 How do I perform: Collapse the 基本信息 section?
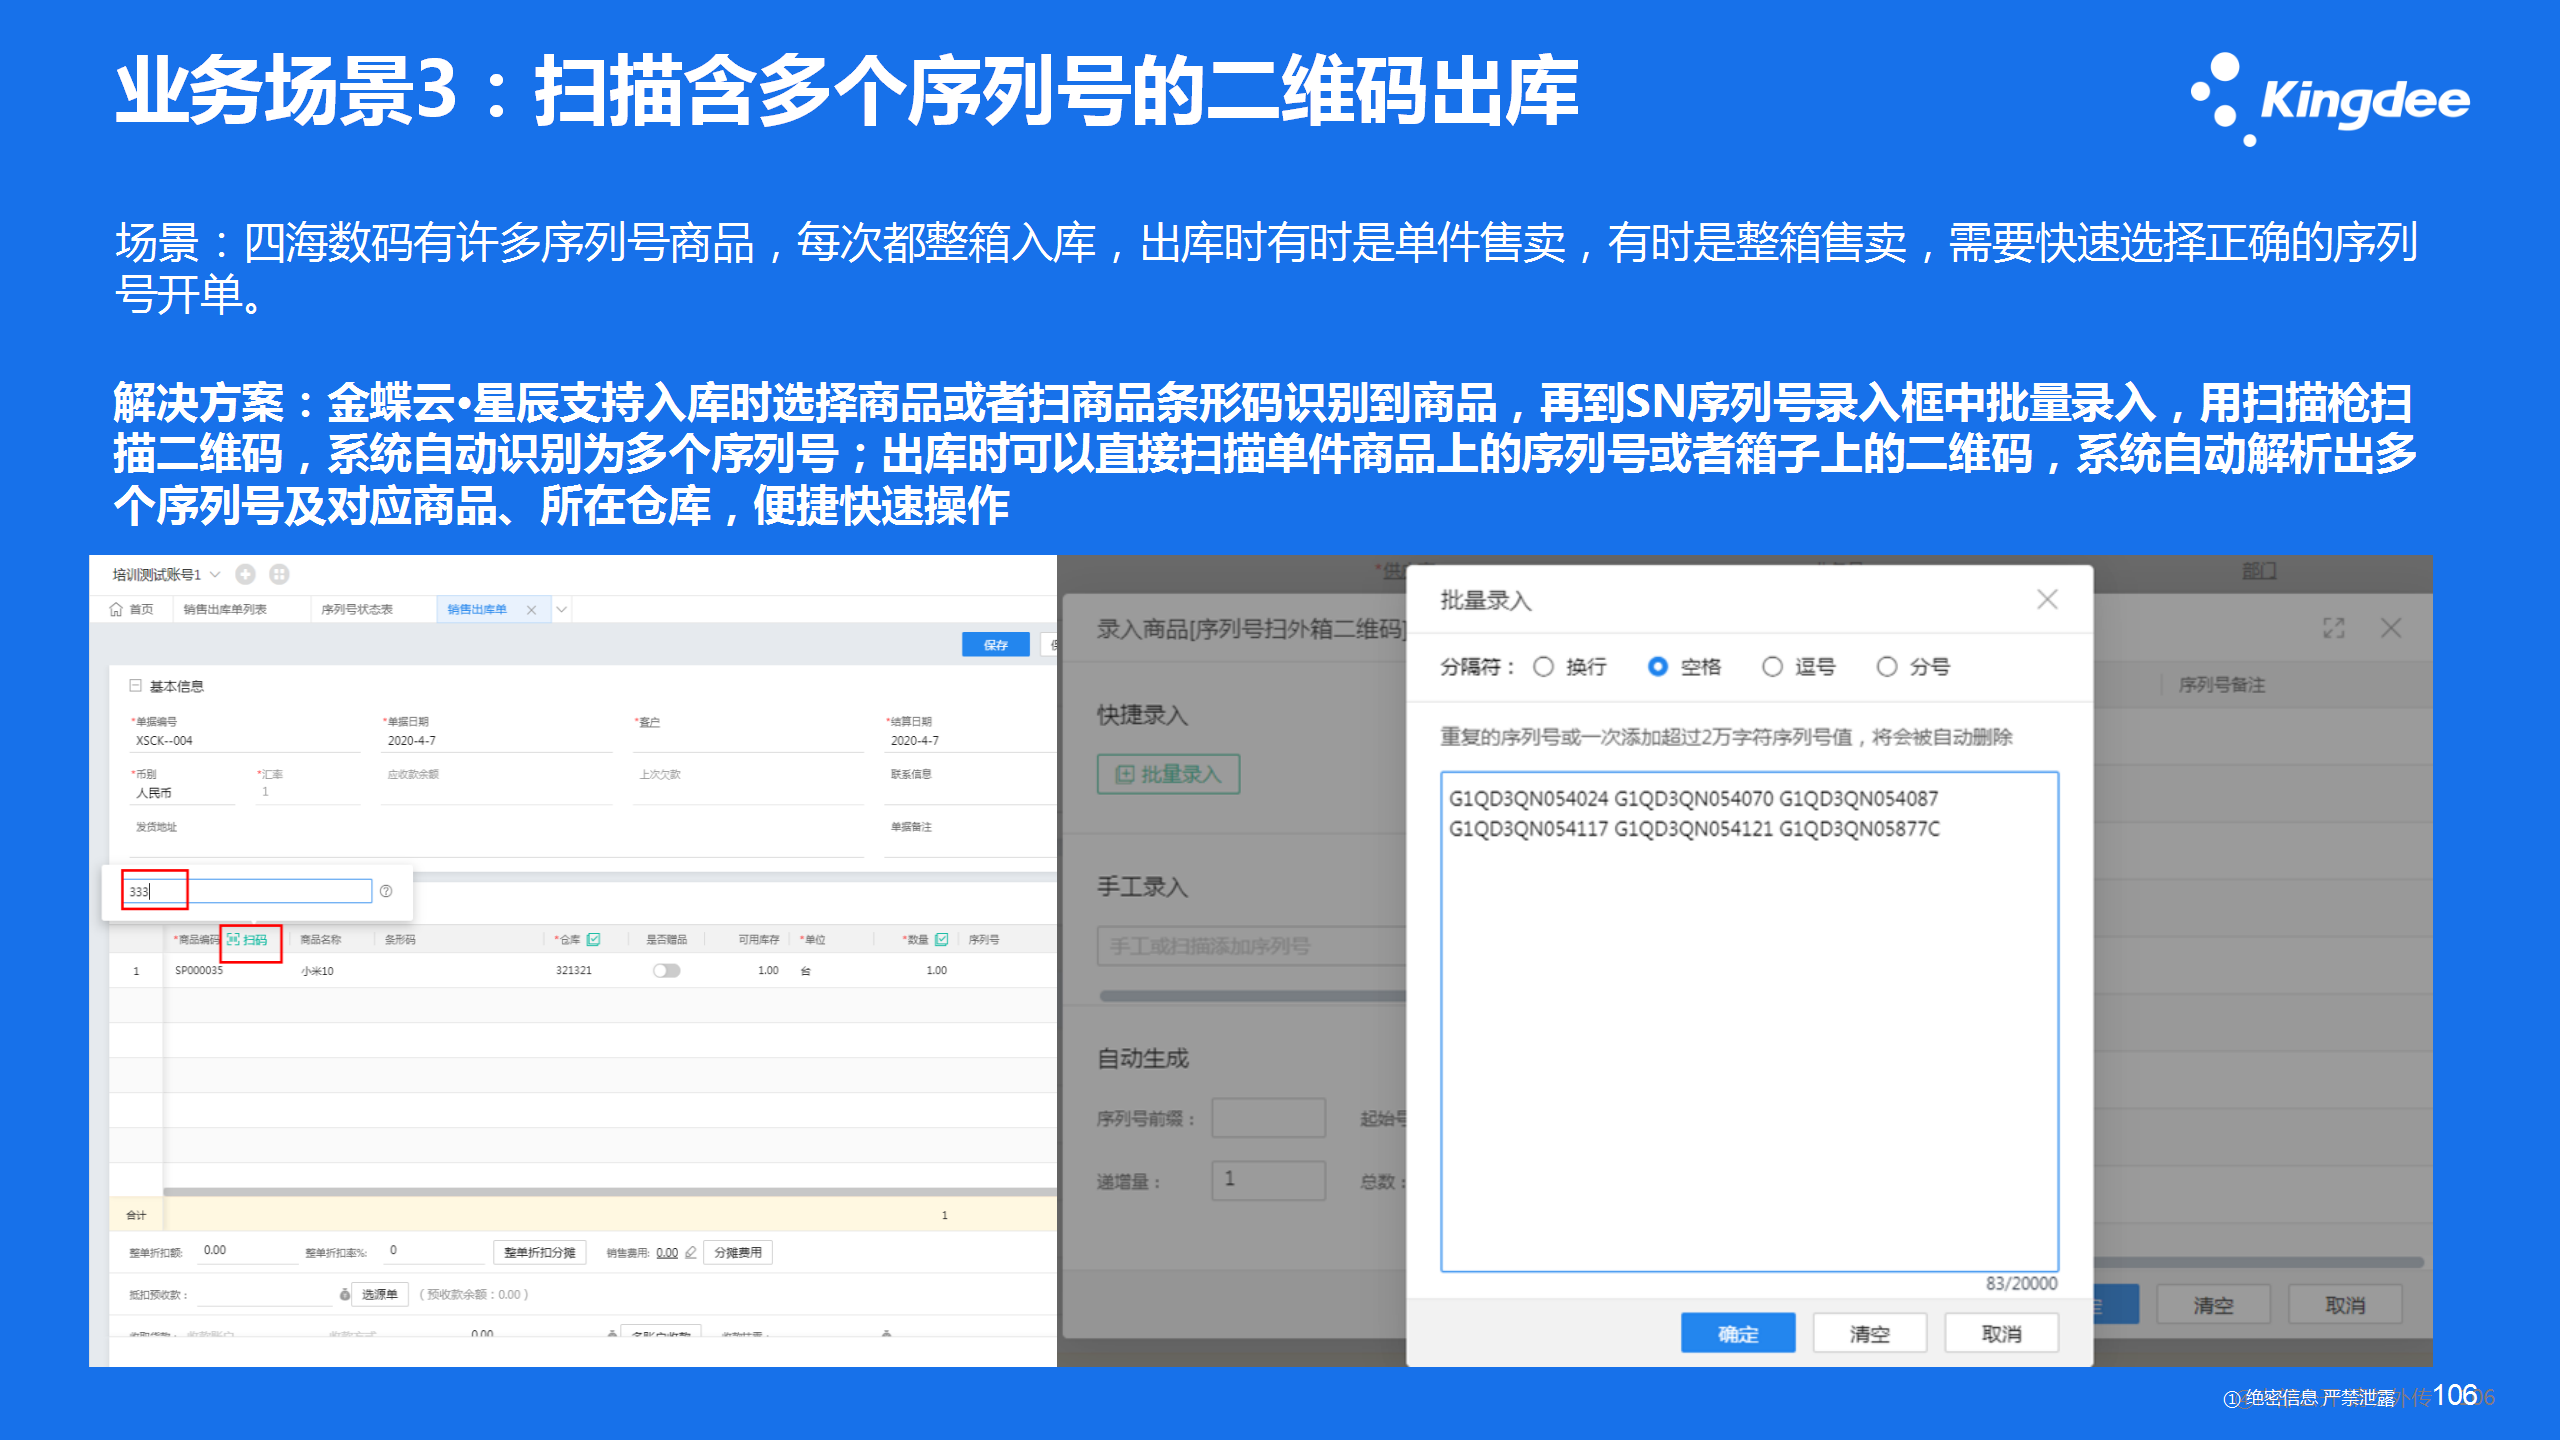(135, 686)
